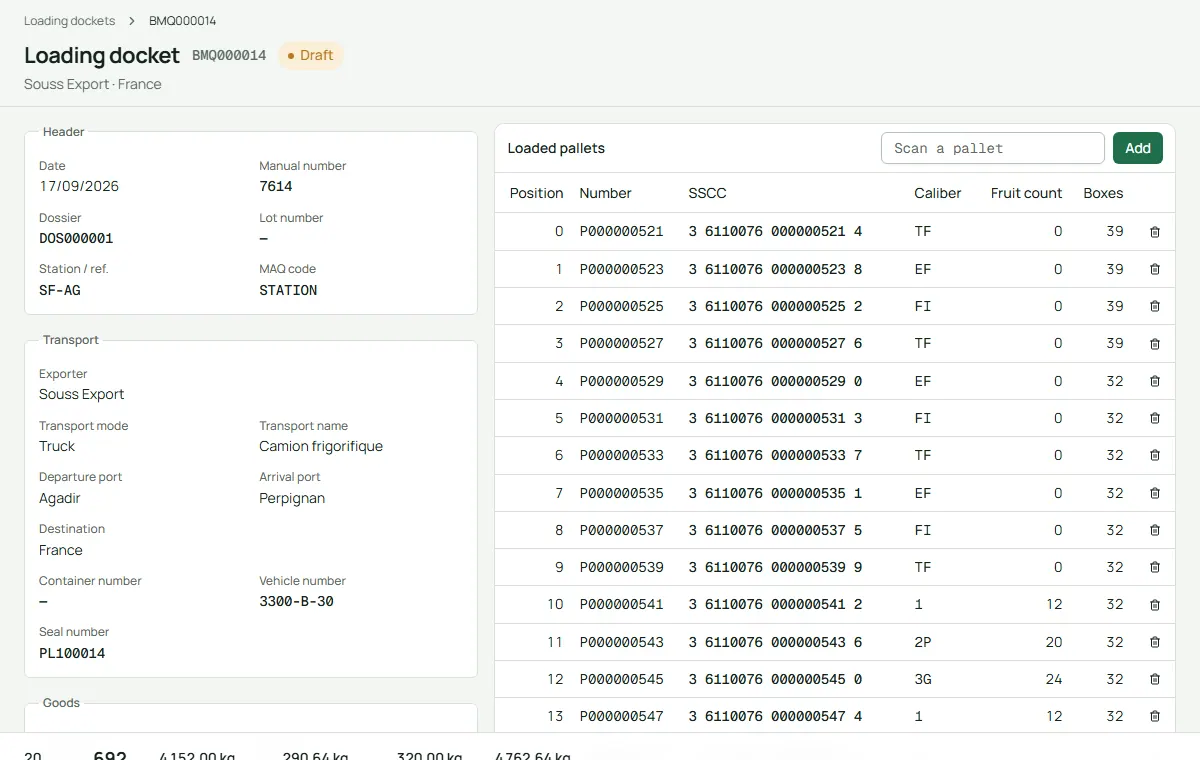The width and height of the screenshot is (1200, 760).
Task: Click caliber TF in row P000000533
Action: (x=923, y=455)
